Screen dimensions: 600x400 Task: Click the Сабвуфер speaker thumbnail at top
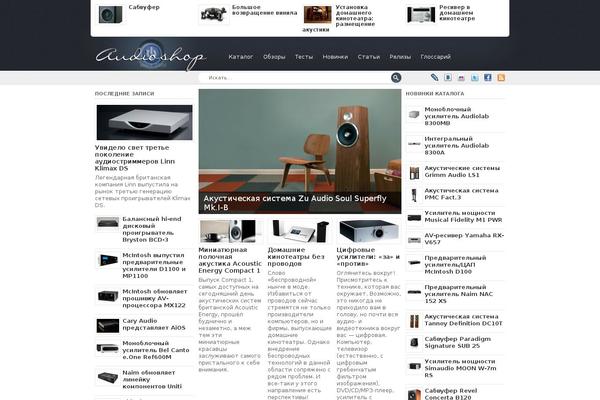coord(110,15)
